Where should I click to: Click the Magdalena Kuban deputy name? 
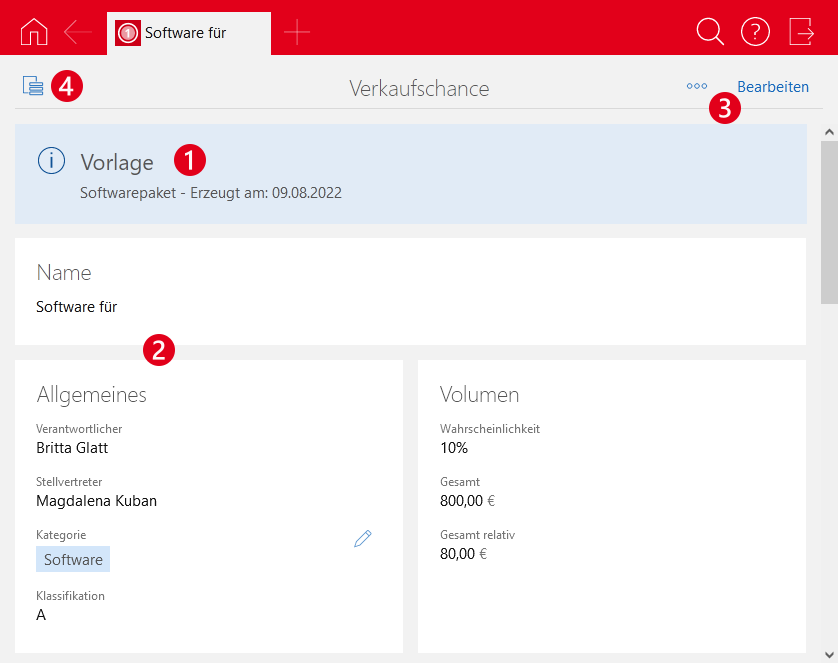96,501
